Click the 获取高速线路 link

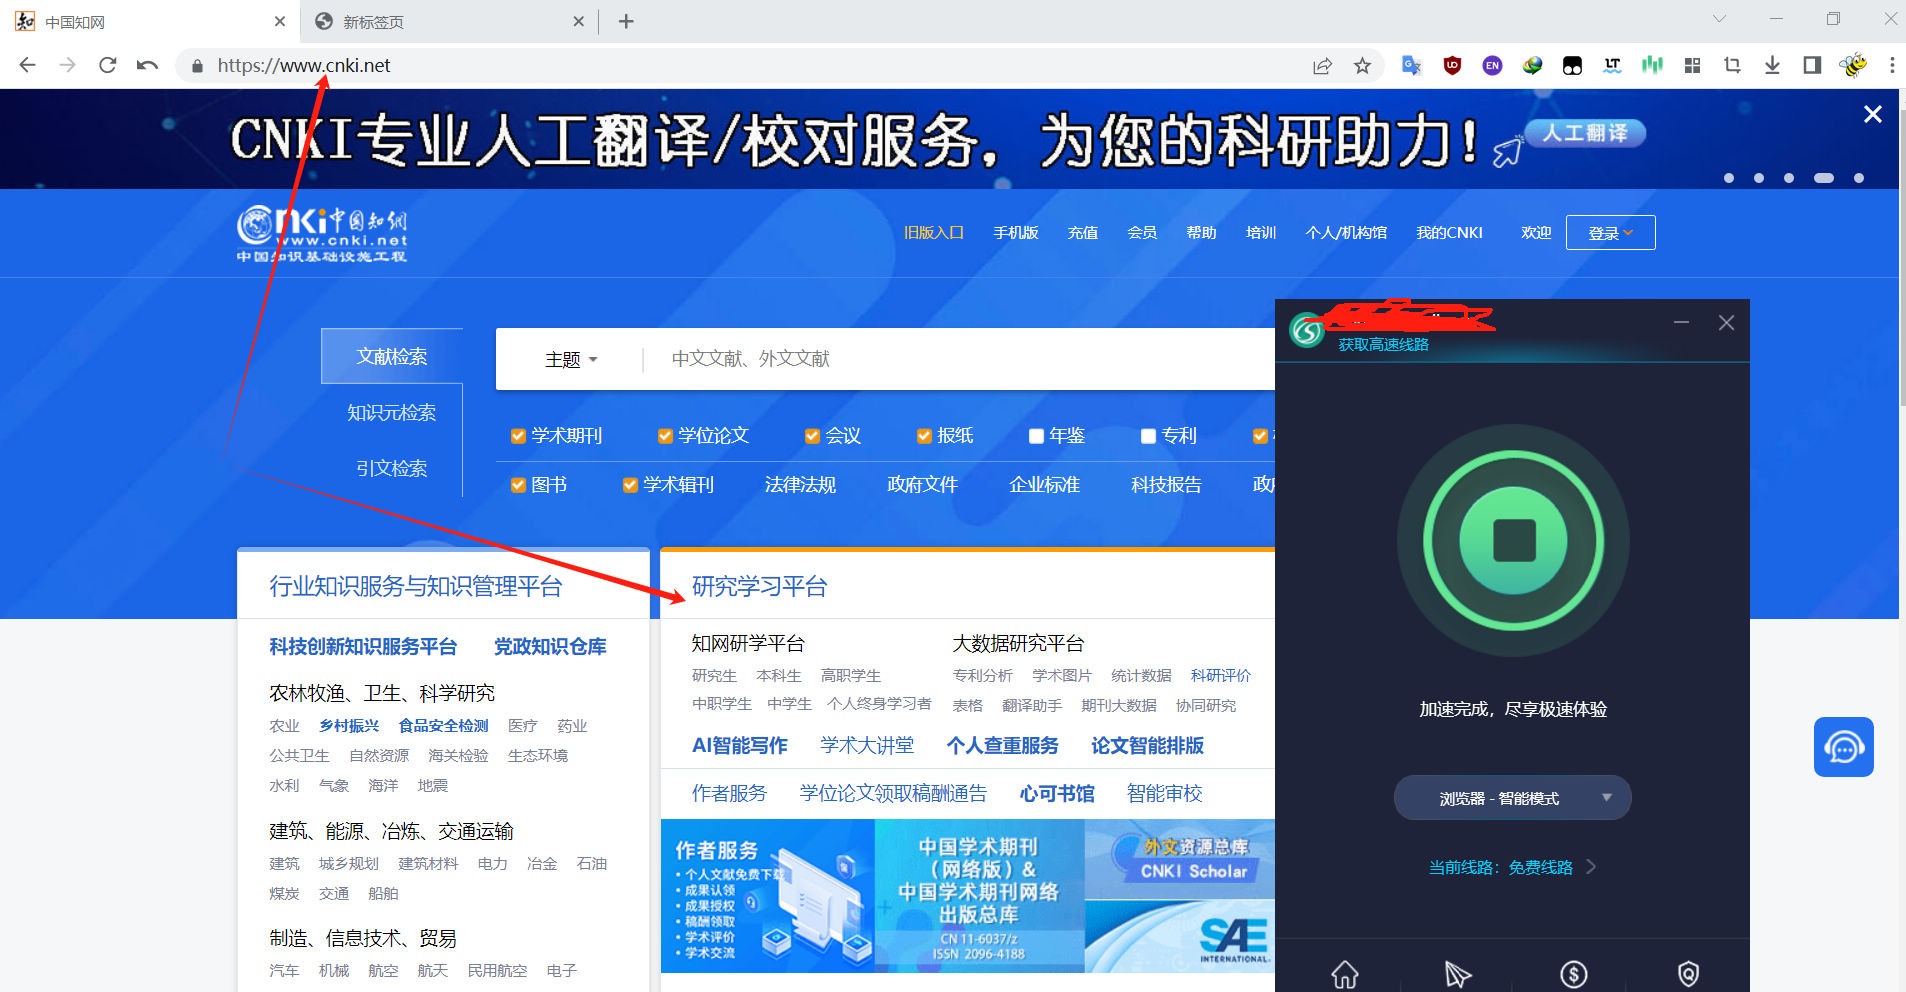(x=1383, y=344)
